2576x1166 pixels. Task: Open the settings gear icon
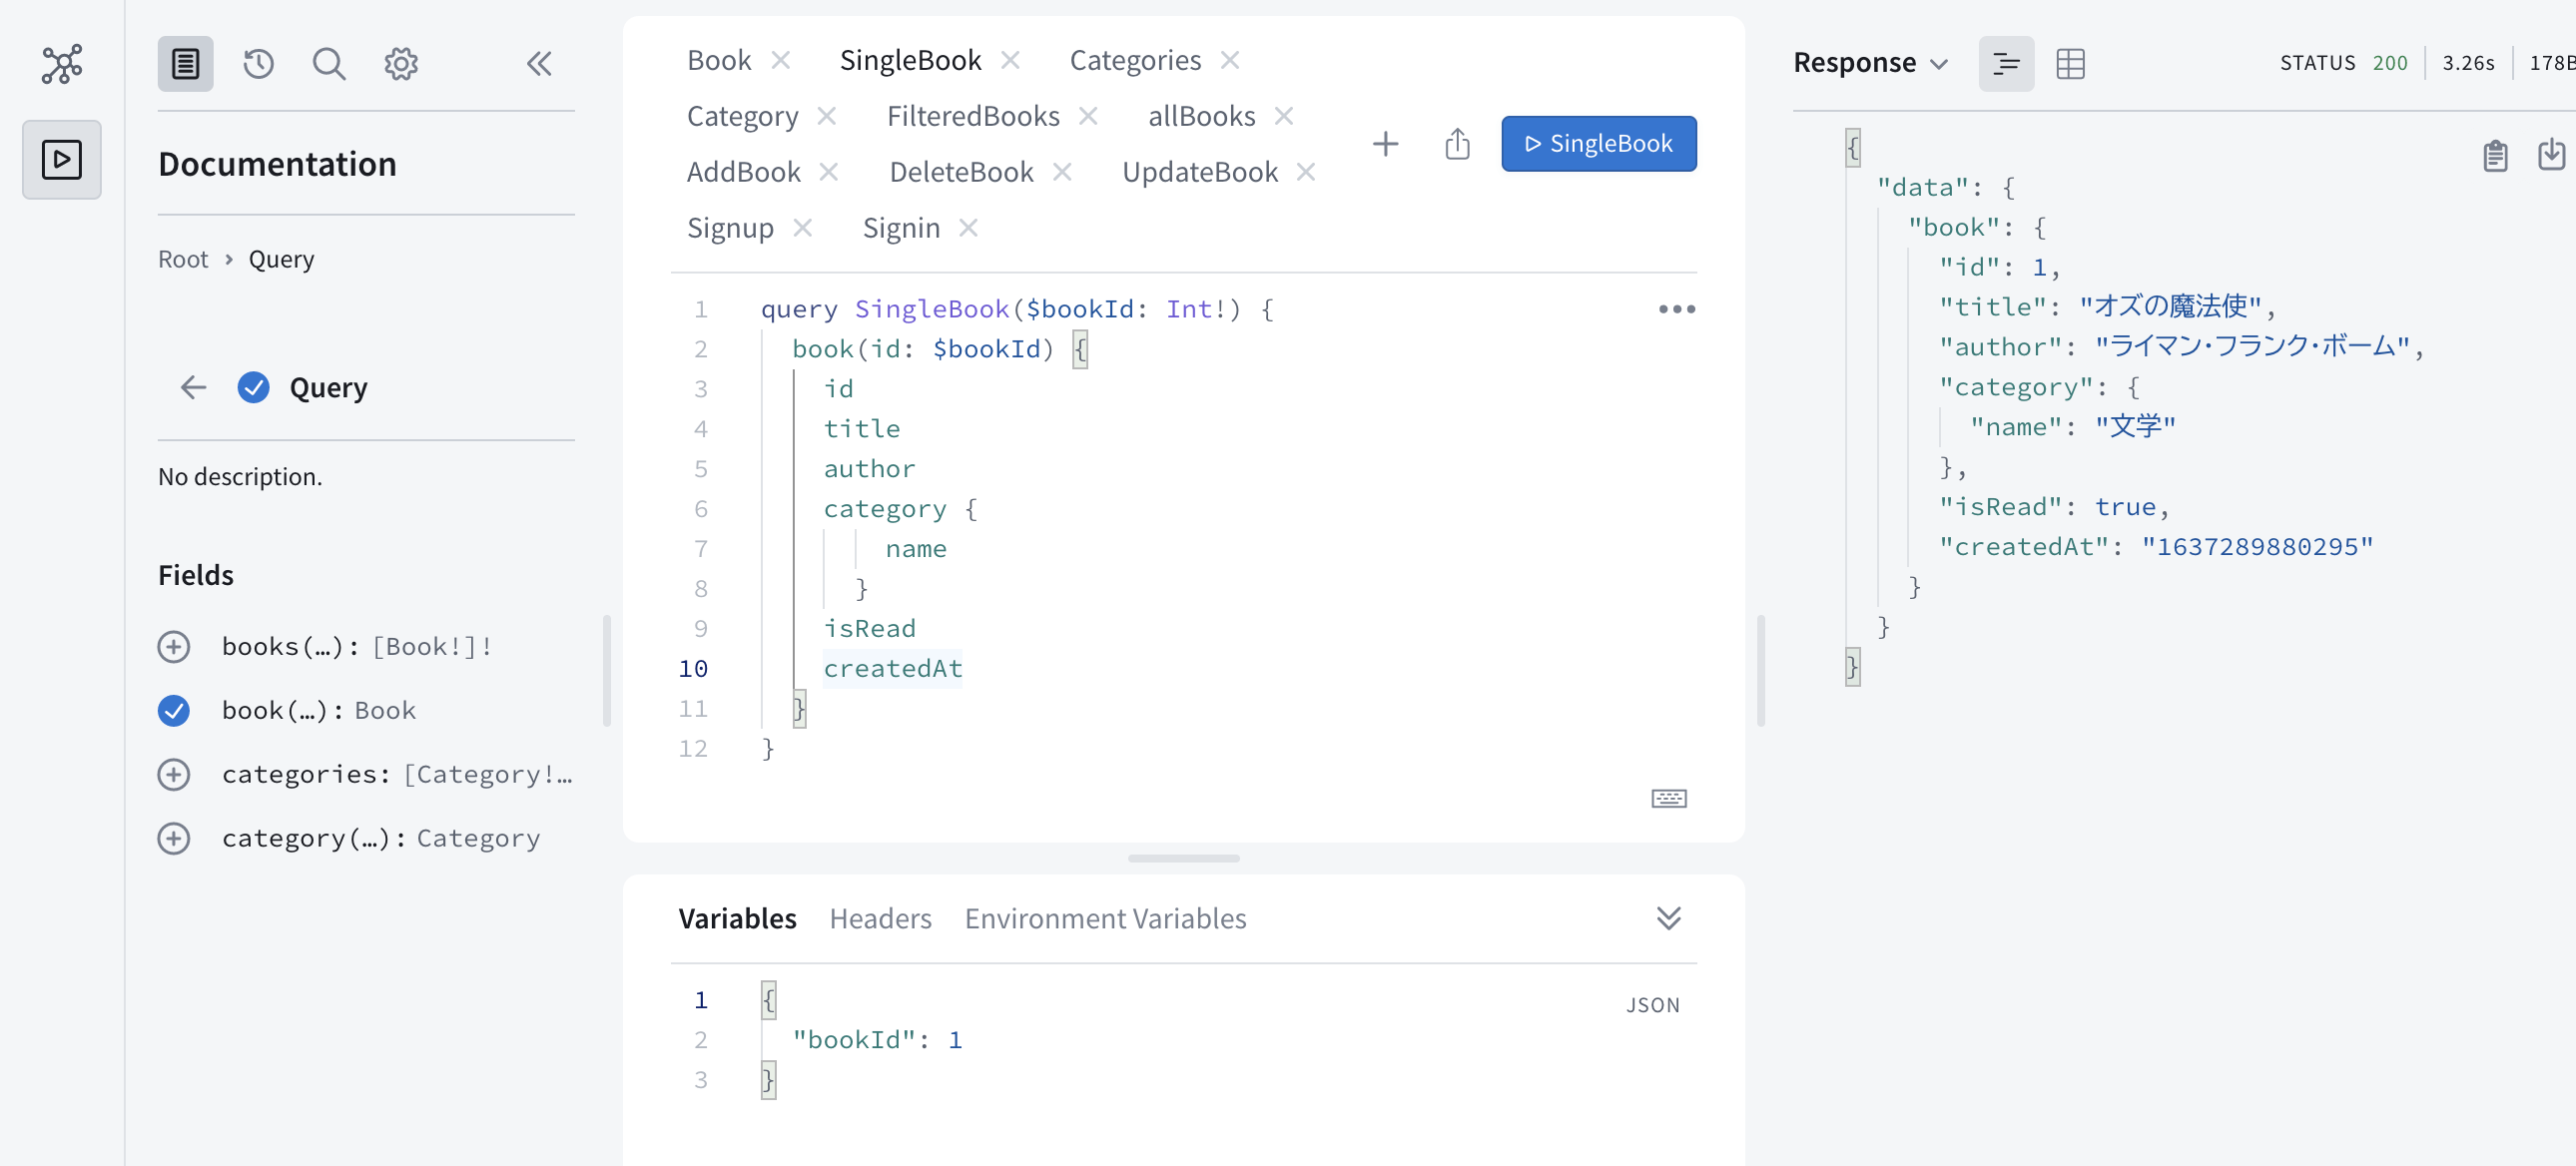tap(401, 64)
